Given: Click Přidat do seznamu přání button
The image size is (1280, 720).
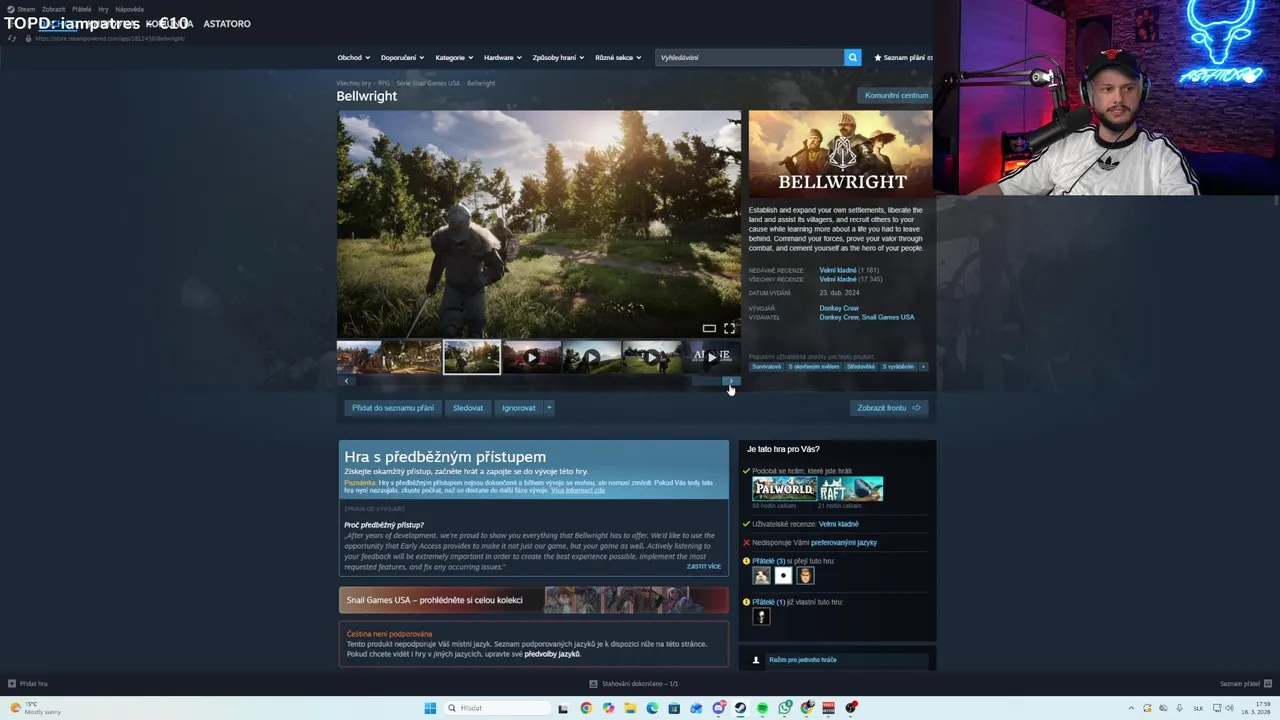Looking at the screenshot, I should point(393,408).
